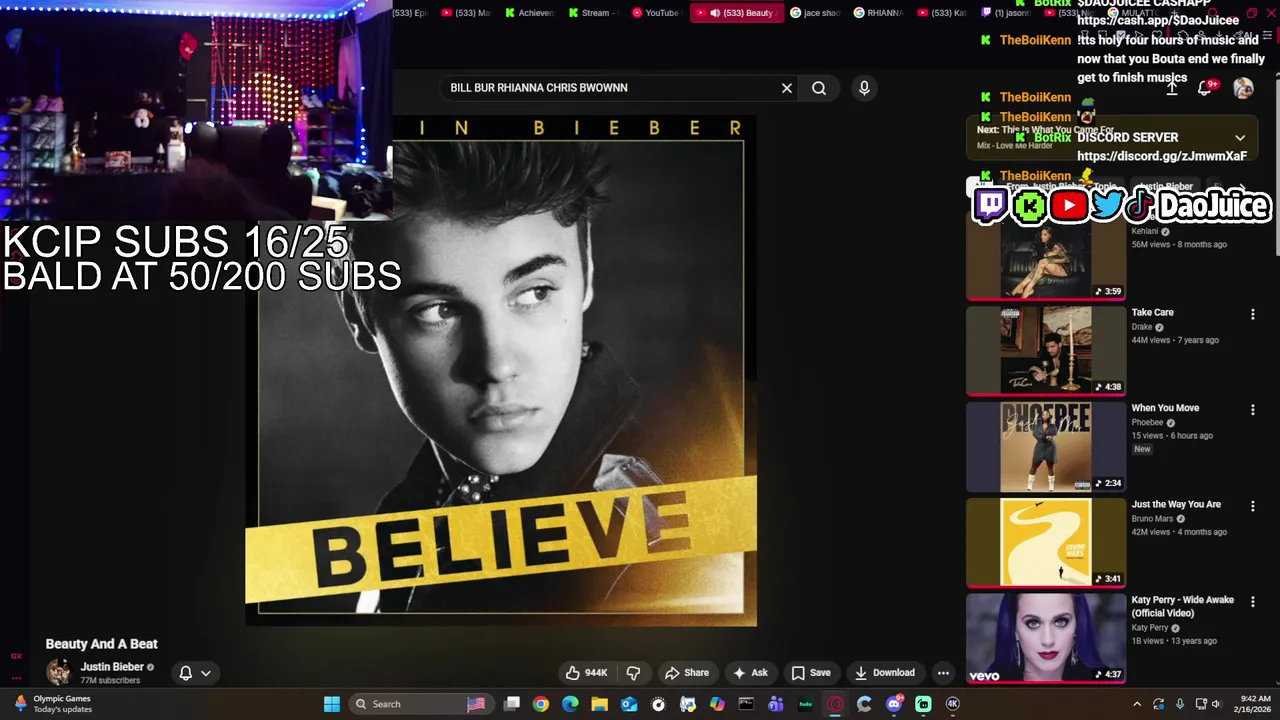
Task: Open Outlook from the taskbar
Action: [629, 704]
